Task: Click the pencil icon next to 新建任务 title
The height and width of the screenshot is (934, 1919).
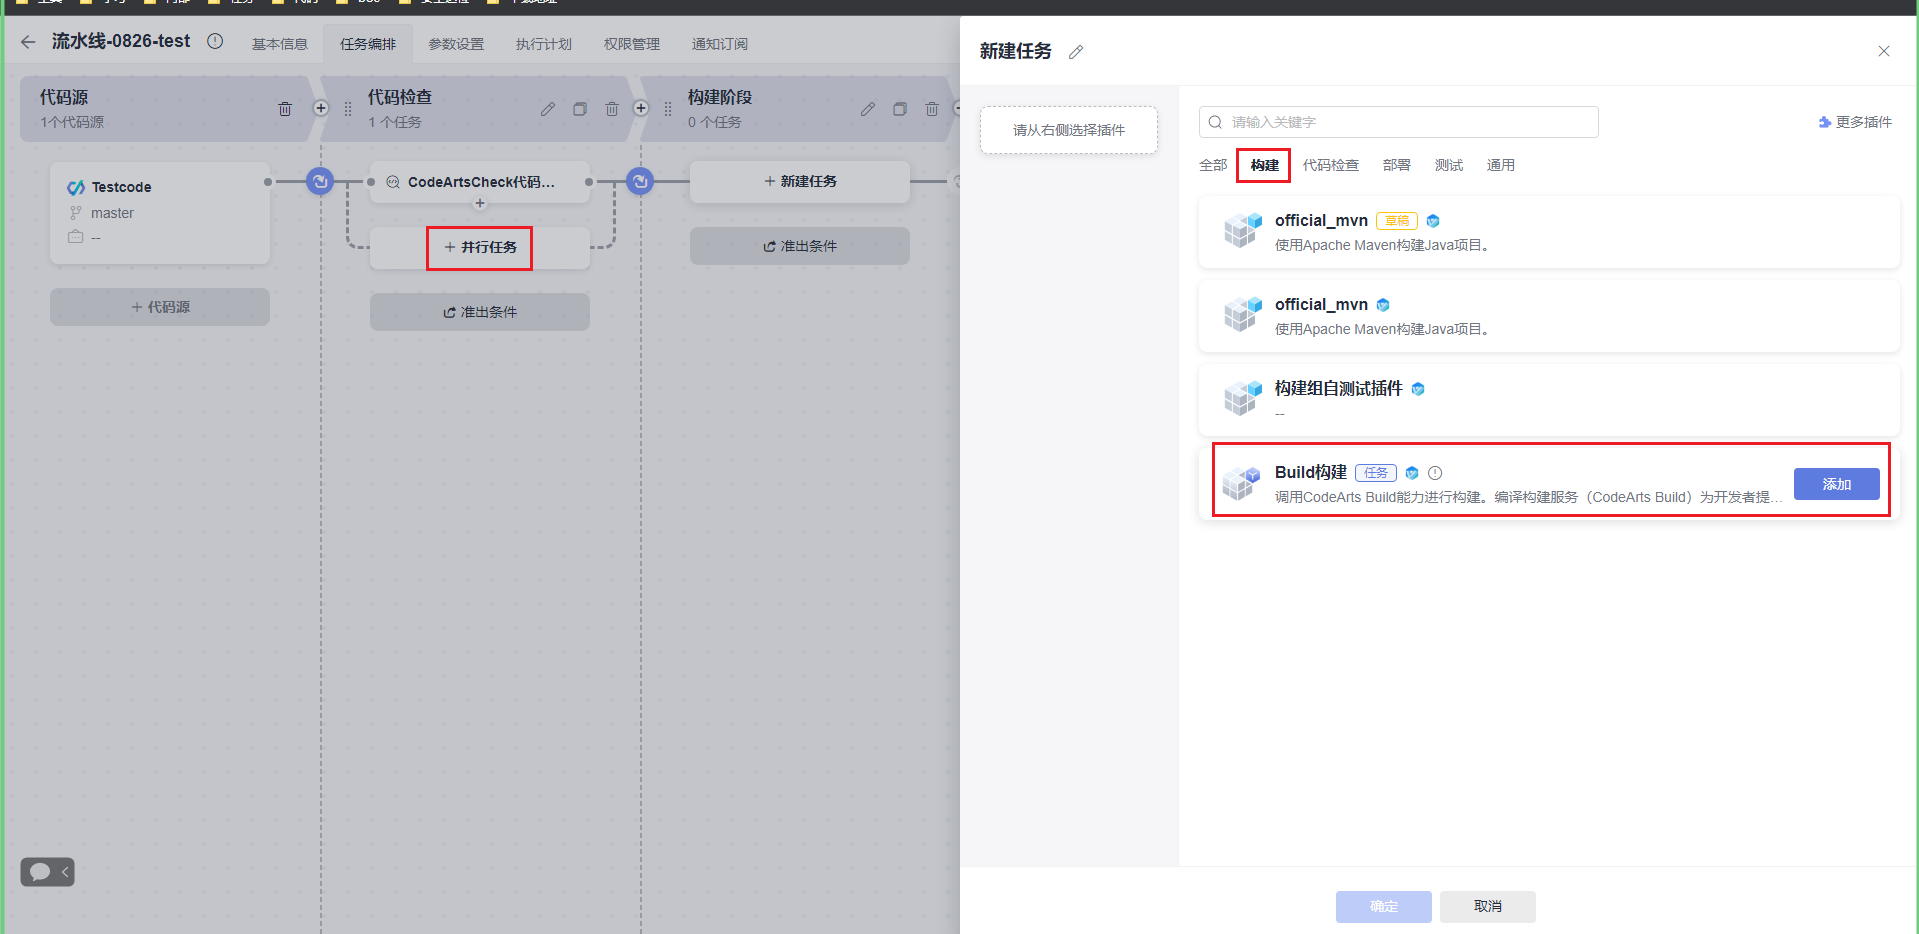Action: [x=1076, y=52]
